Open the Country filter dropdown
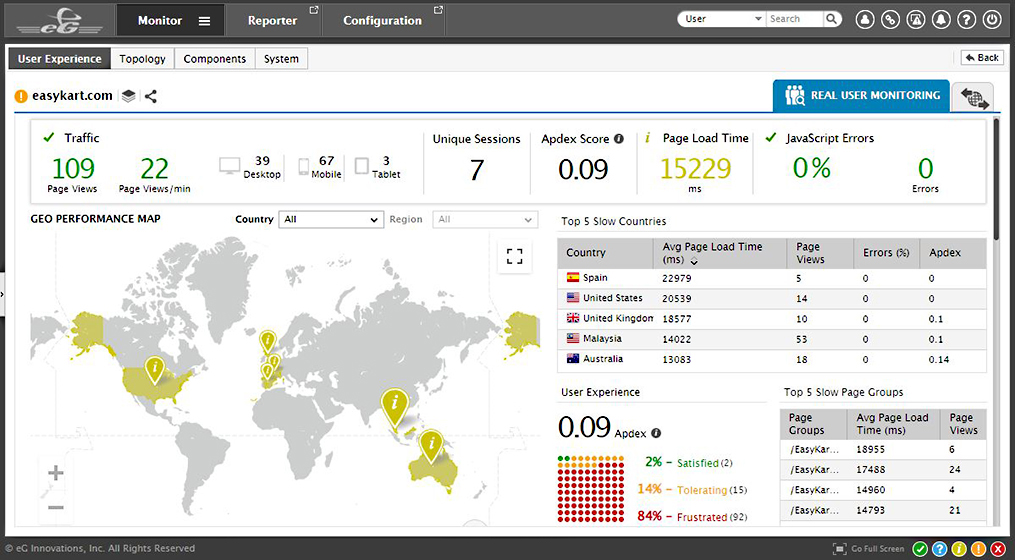Screen dimensions: 1015x560 (331, 219)
